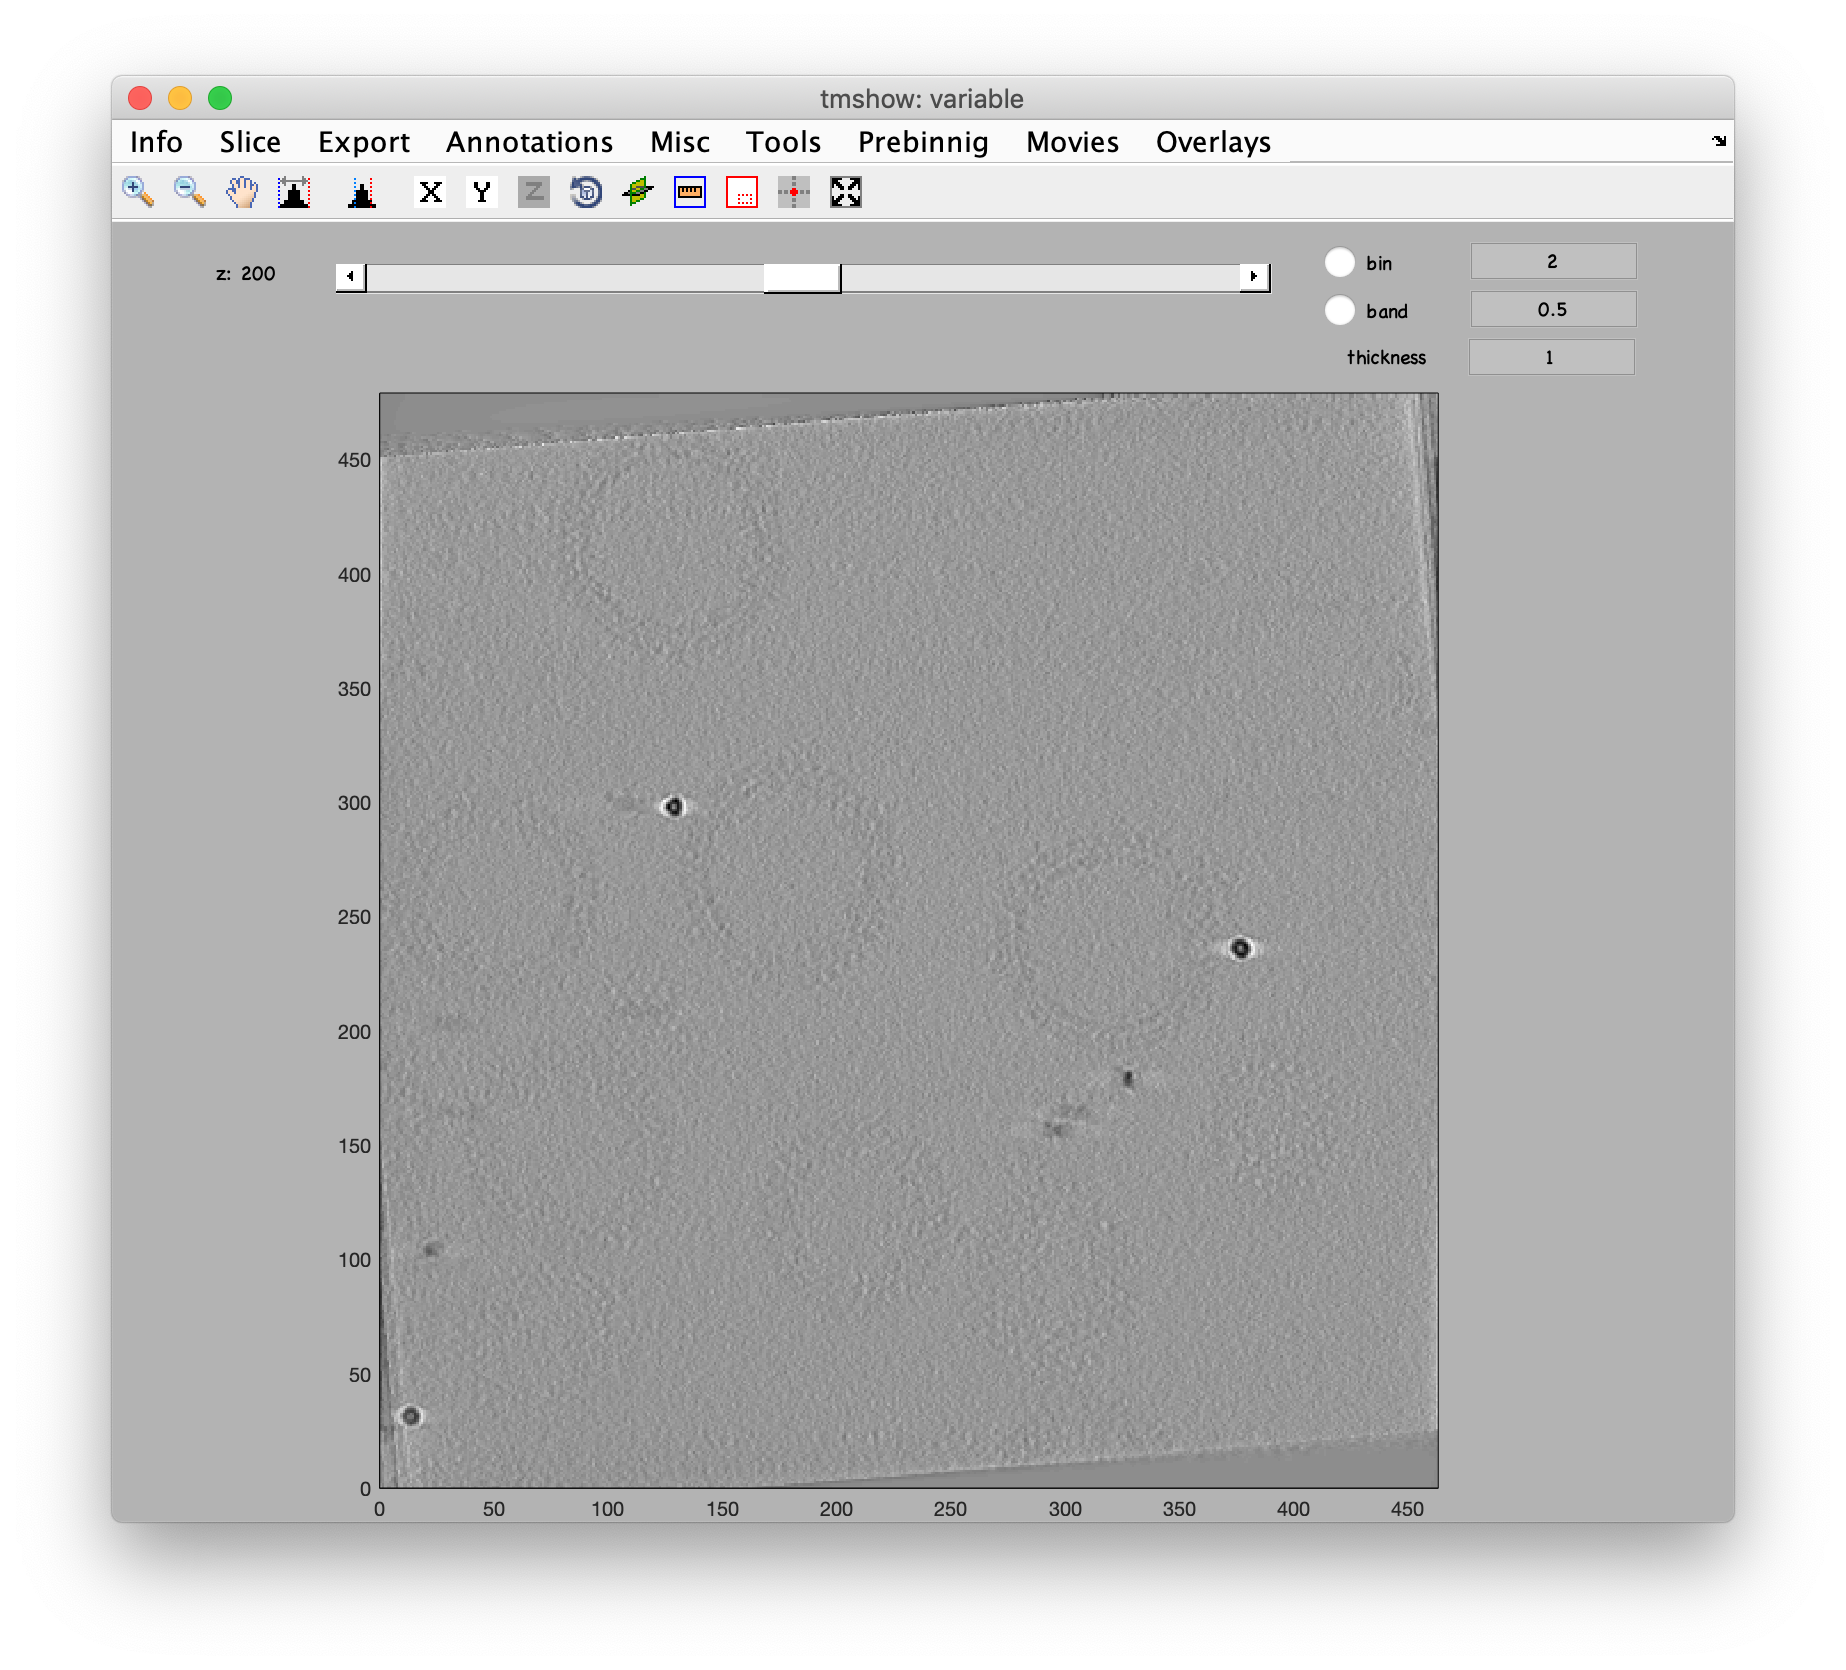Click the histogram contrast adjustment button
This screenshot has height=1670, width=1846.
tap(293, 192)
